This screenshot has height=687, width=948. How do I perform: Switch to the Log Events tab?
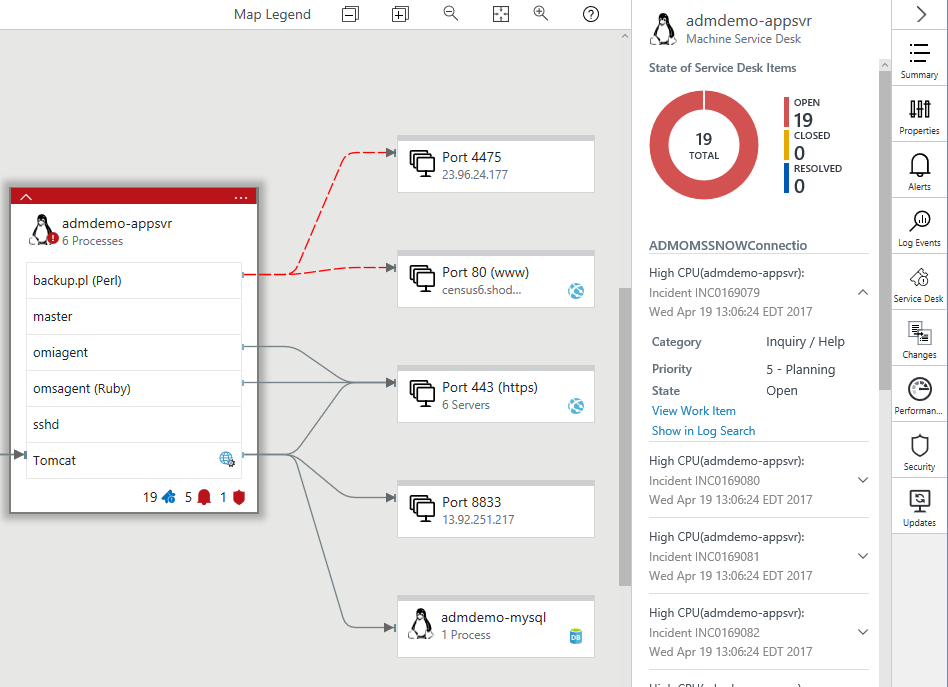(919, 227)
